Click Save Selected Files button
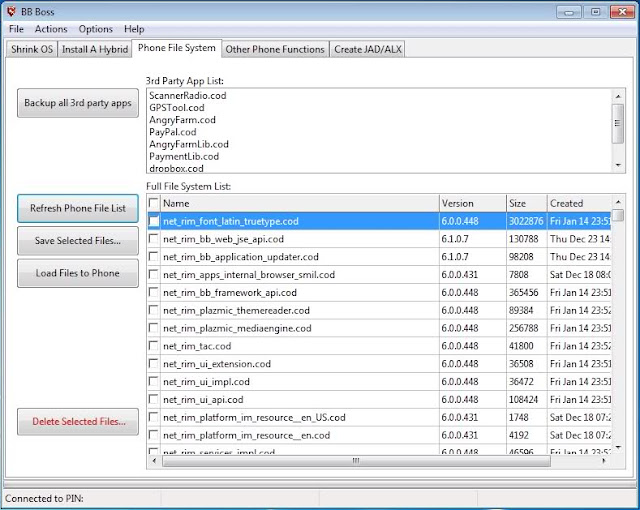The height and width of the screenshot is (510, 640). click(x=78, y=241)
